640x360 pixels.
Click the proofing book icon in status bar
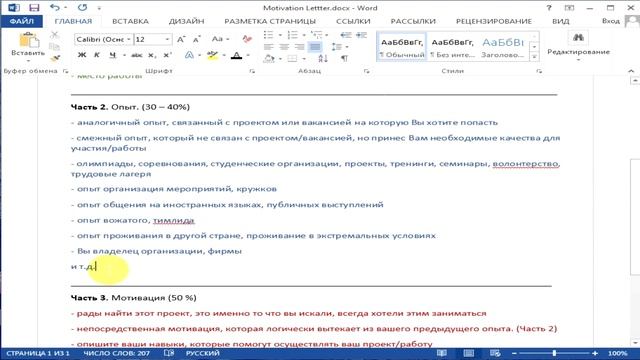169,353
